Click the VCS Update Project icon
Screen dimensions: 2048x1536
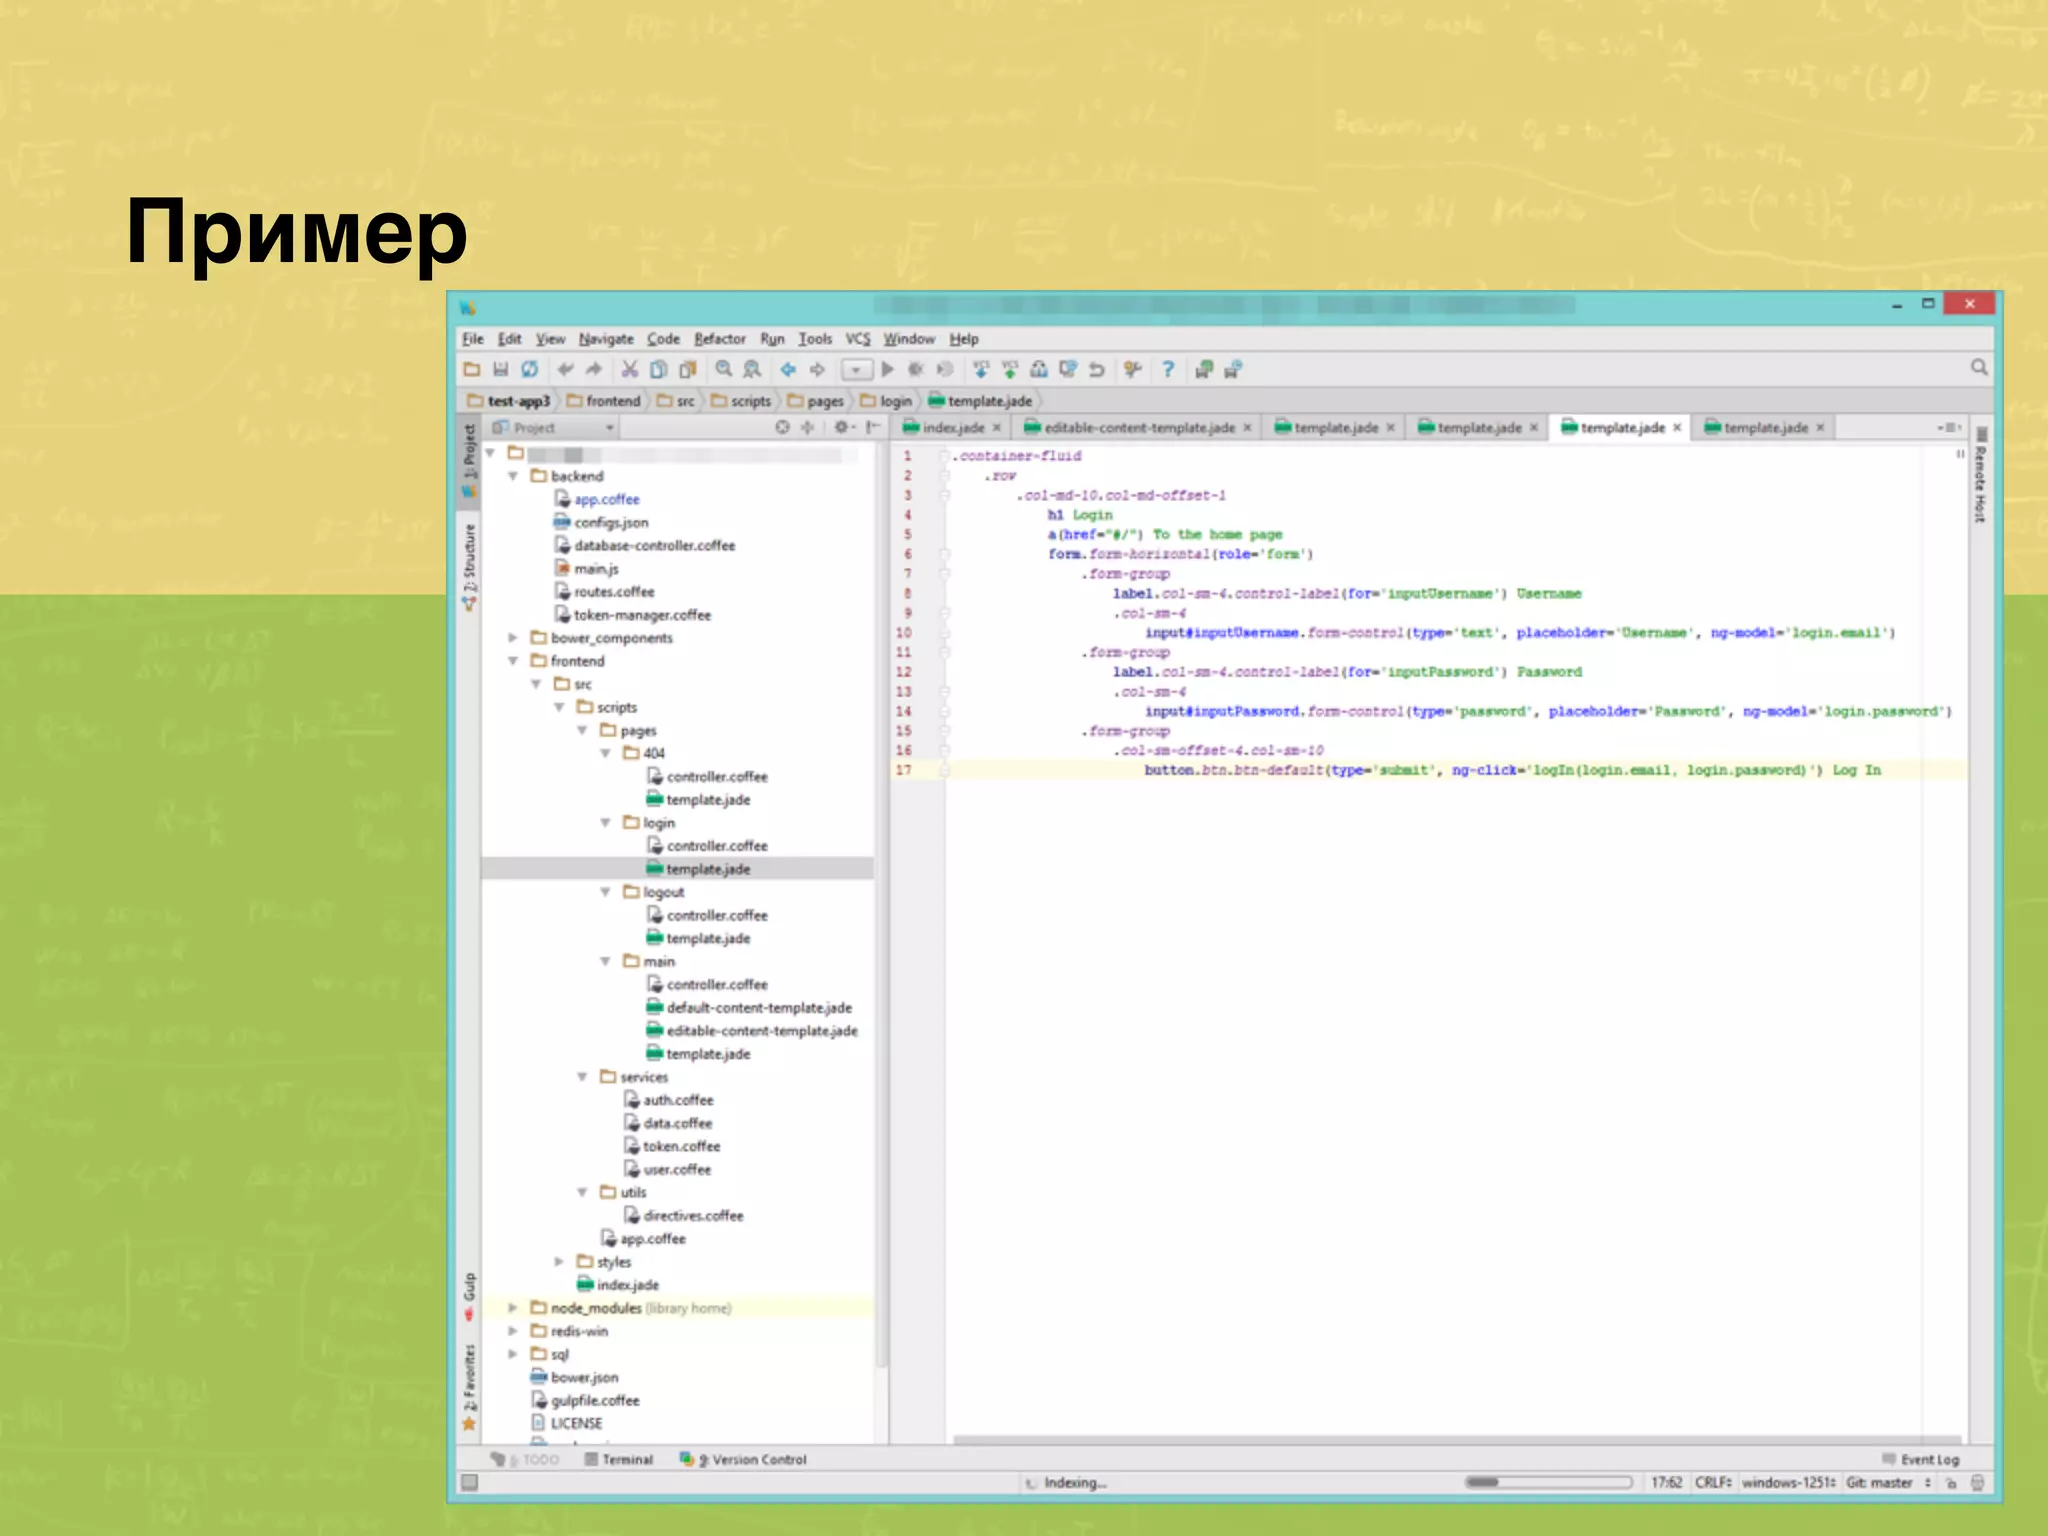(981, 370)
